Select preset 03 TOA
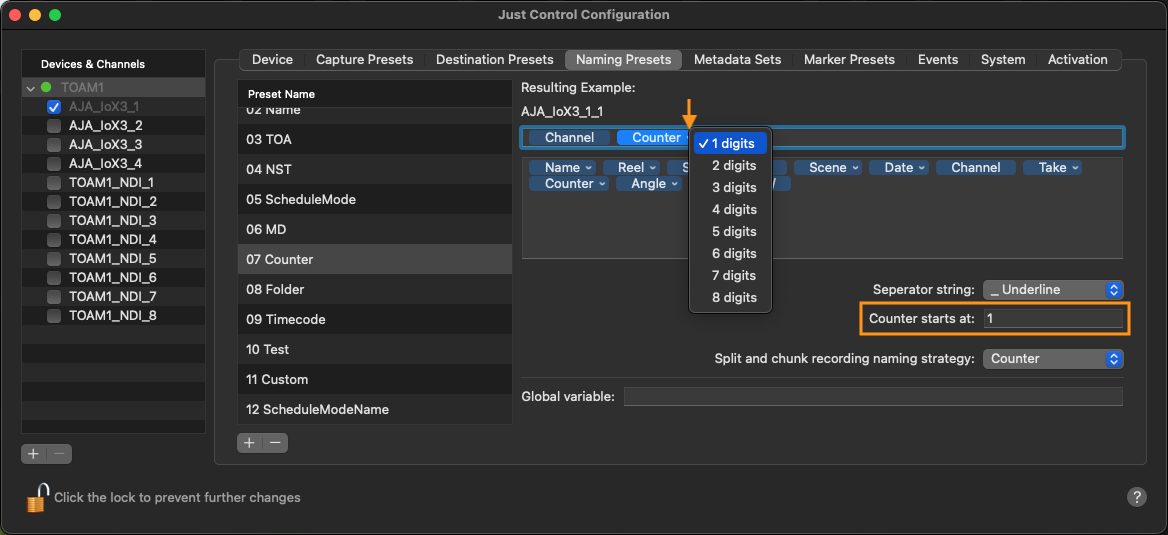Viewport: 1168px width, 535px height. pyautogui.click(x=375, y=139)
